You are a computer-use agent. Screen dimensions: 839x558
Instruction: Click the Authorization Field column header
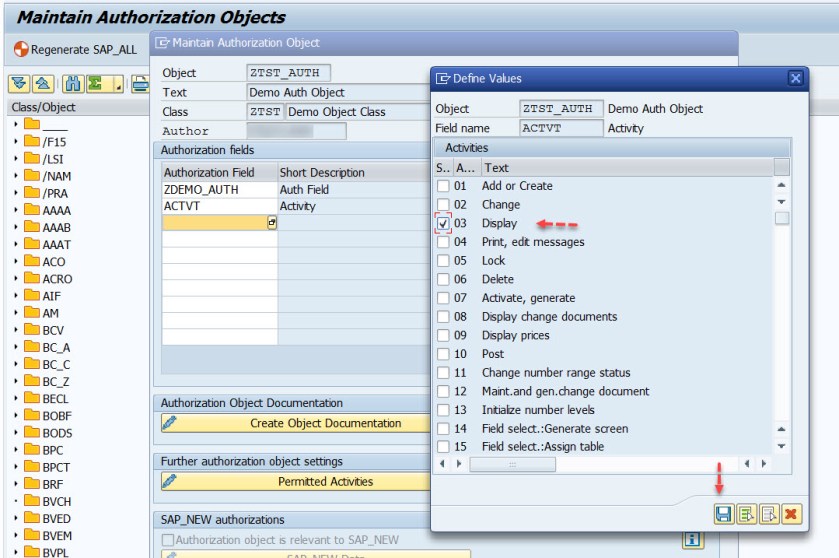219,172
